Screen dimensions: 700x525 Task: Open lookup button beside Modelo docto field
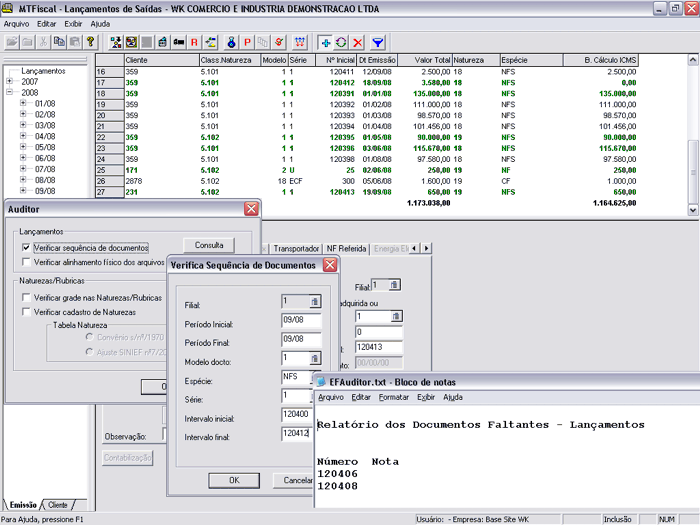pos(313,358)
